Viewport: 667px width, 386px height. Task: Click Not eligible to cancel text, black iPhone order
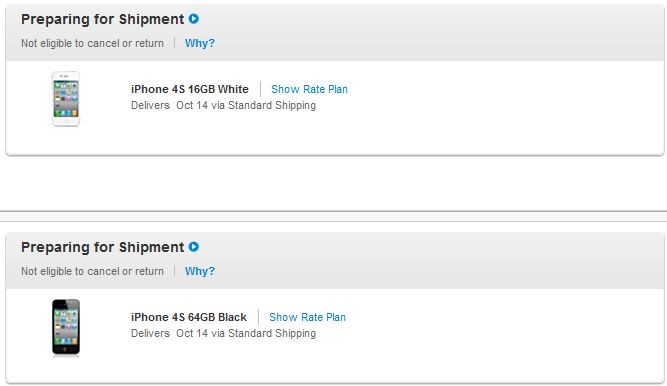(x=92, y=271)
